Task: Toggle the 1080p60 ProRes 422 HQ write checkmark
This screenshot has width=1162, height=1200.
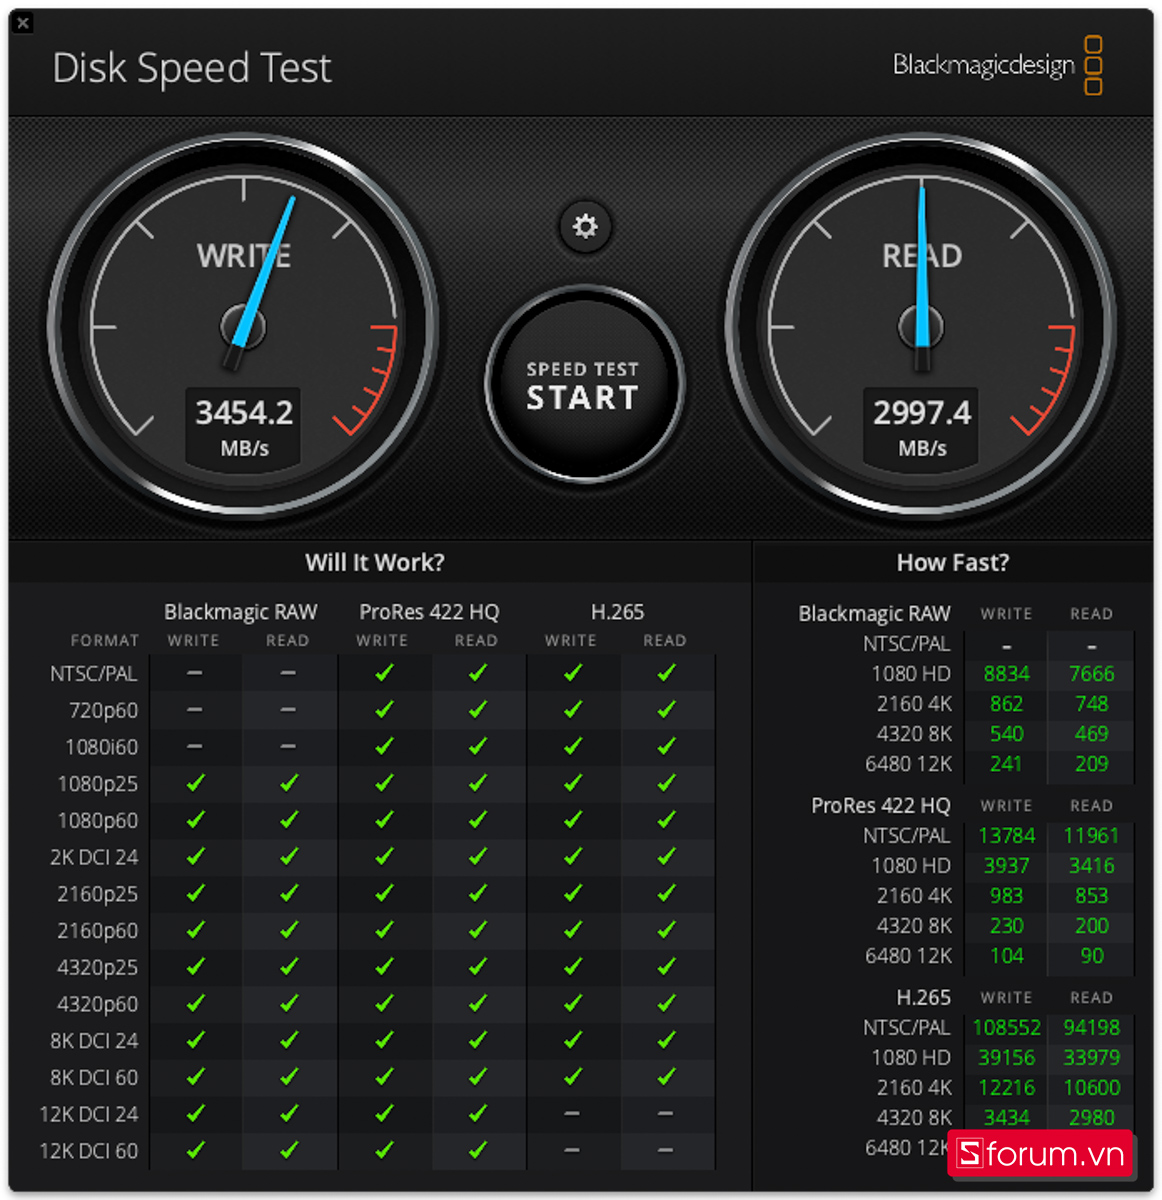Action: [x=383, y=820]
